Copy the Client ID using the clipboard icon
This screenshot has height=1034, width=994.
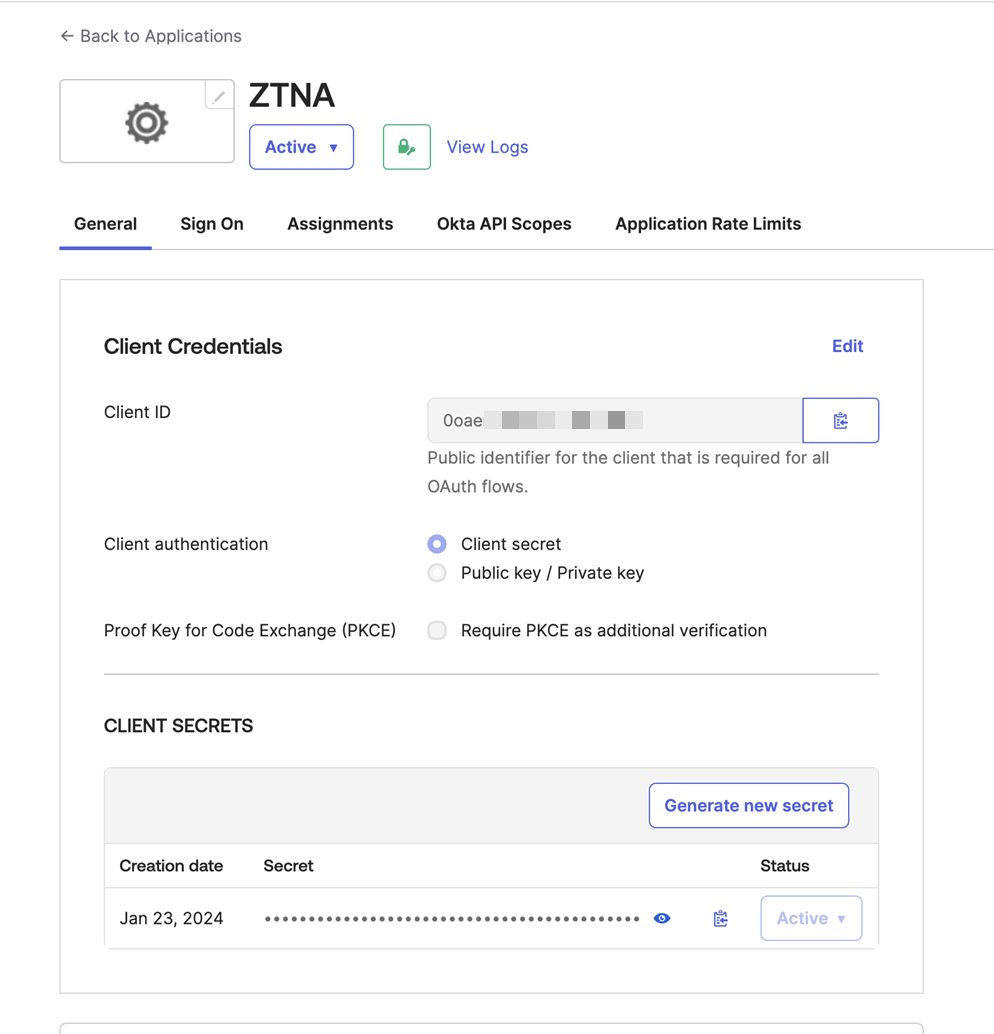840,420
